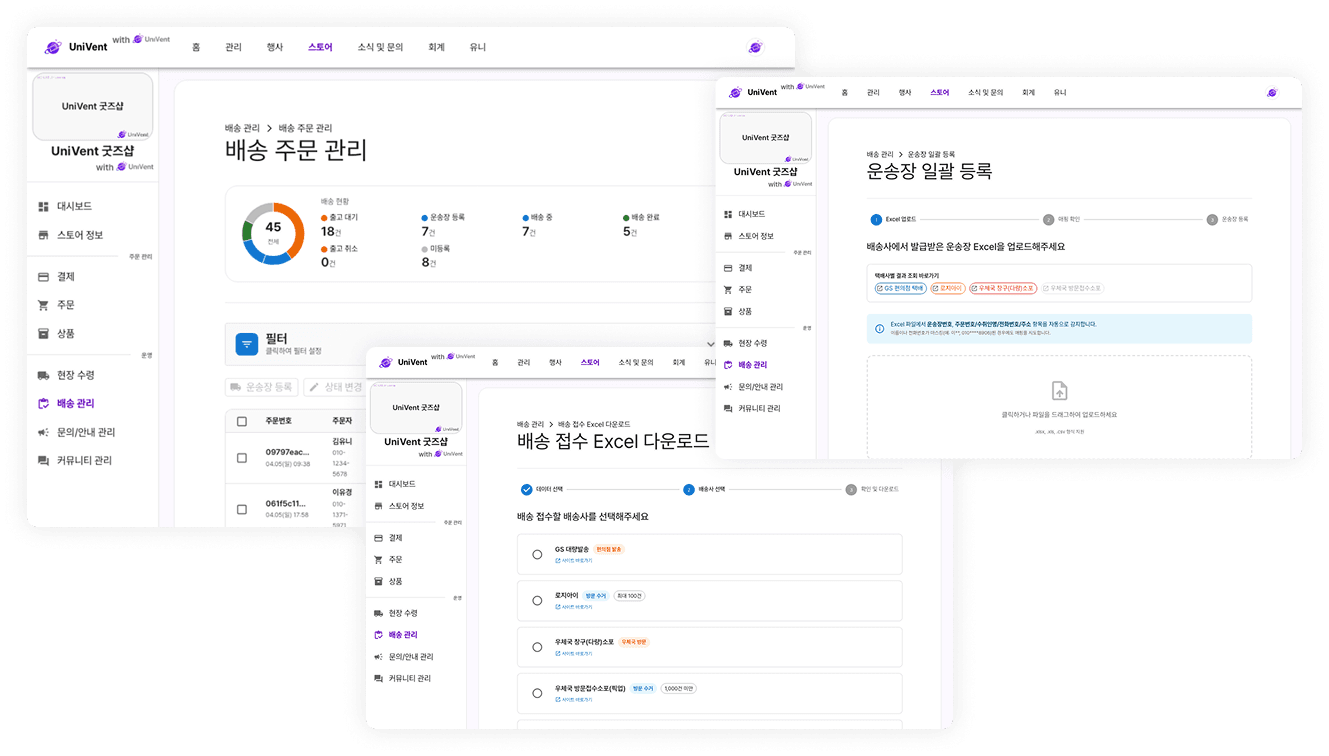The width and height of the screenshot is (1329, 756).
Task: Tick the checkbox for order 09797eac
Action: tap(242, 457)
